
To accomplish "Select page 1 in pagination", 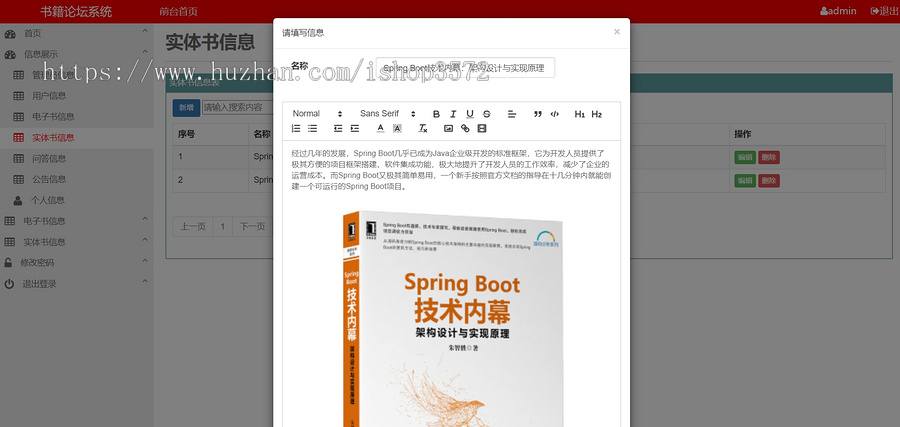I will 223,227.
